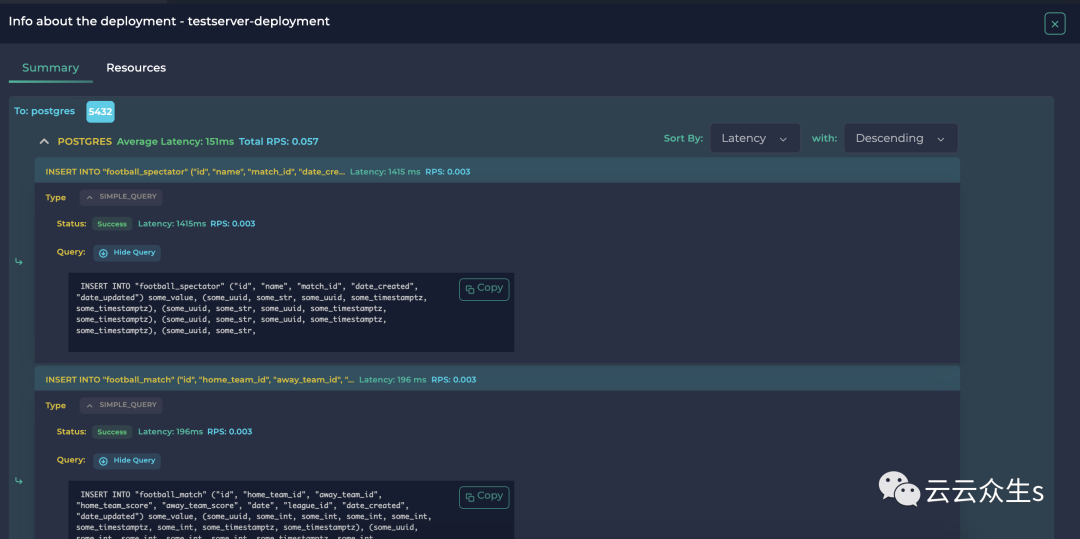
Task: Open the Descending order dropdown
Action: [900, 138]
